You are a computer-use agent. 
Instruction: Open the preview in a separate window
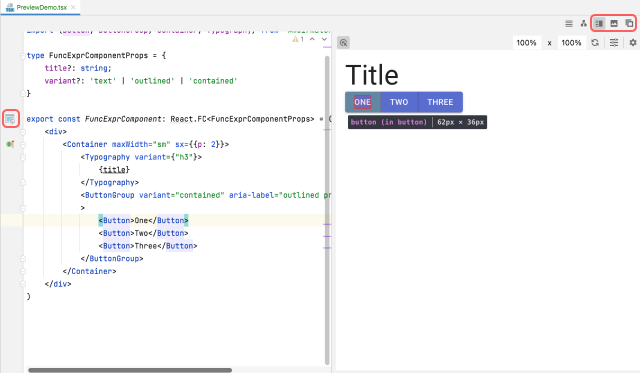629,24
